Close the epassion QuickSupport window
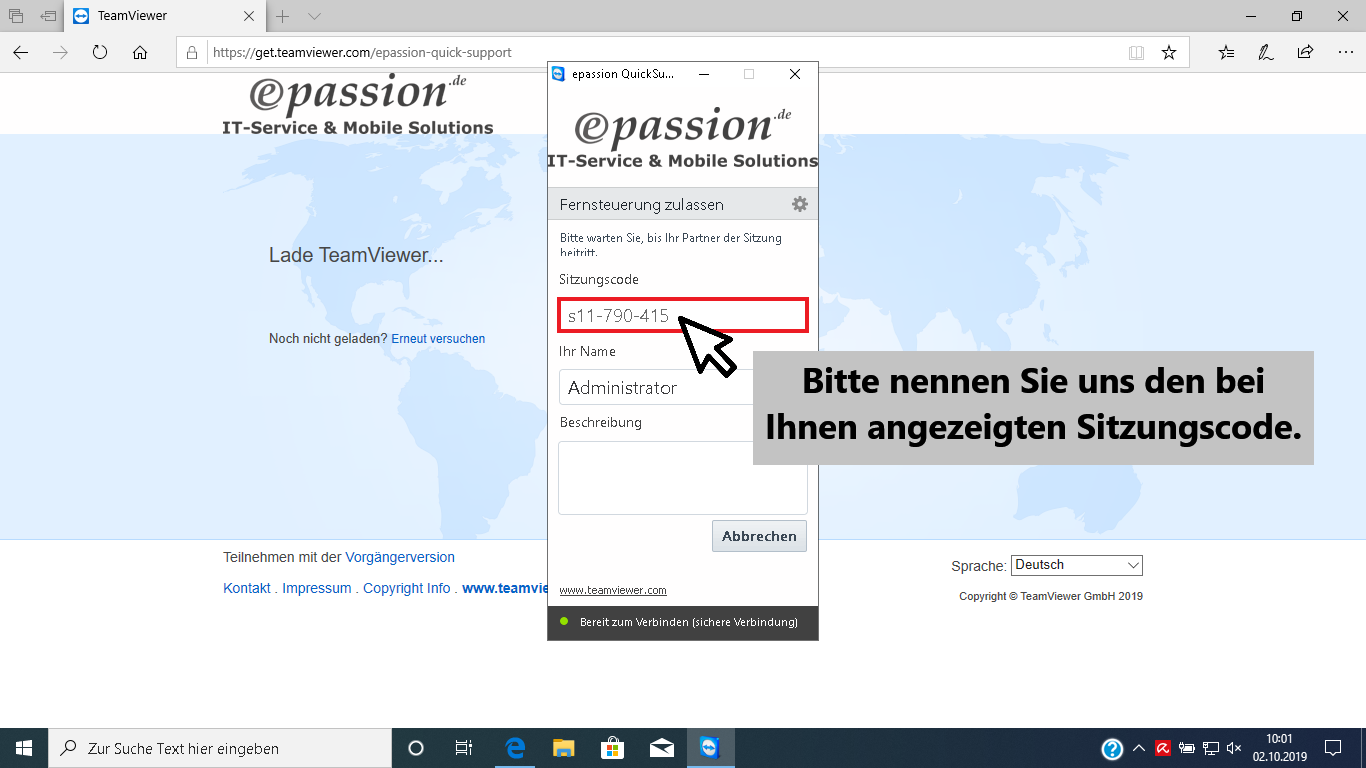Screen dimensions: 1366x768 tap(795, 74)
